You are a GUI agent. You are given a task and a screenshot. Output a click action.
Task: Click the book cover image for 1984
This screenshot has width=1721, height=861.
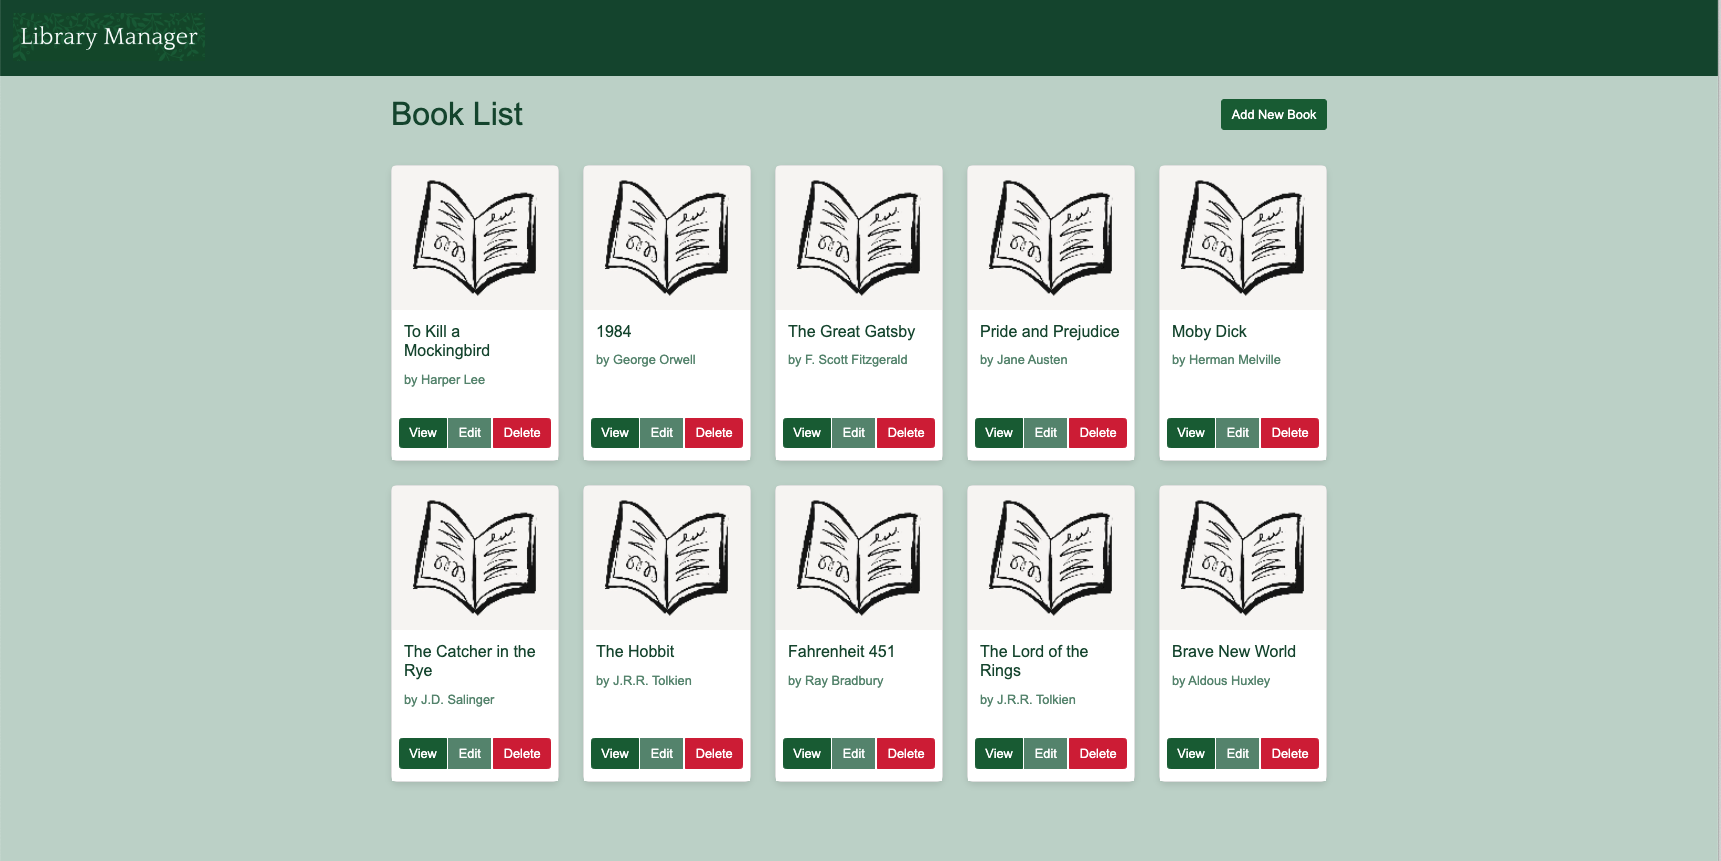click(666, 238)
